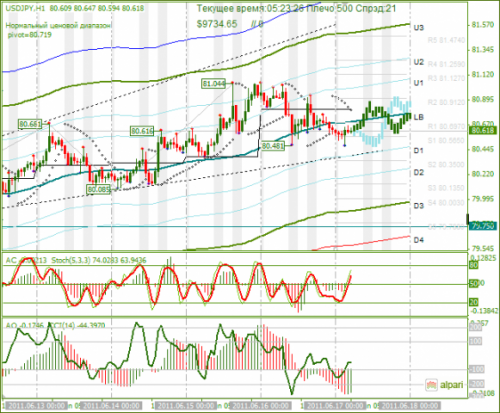Select the LB band label
Image resolution: width=500 pixels, height=413 pixels.
click(418, 117)
